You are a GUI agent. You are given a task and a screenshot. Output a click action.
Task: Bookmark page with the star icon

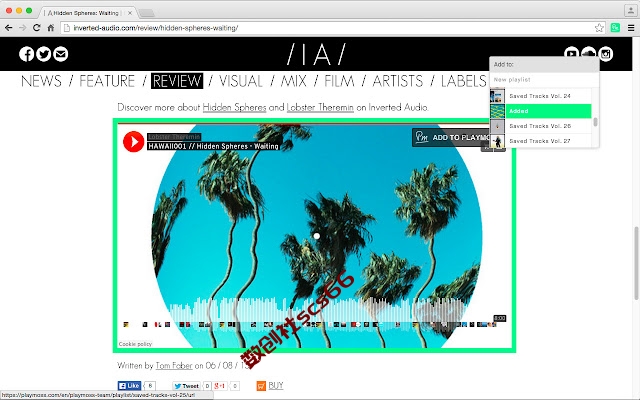599,28
